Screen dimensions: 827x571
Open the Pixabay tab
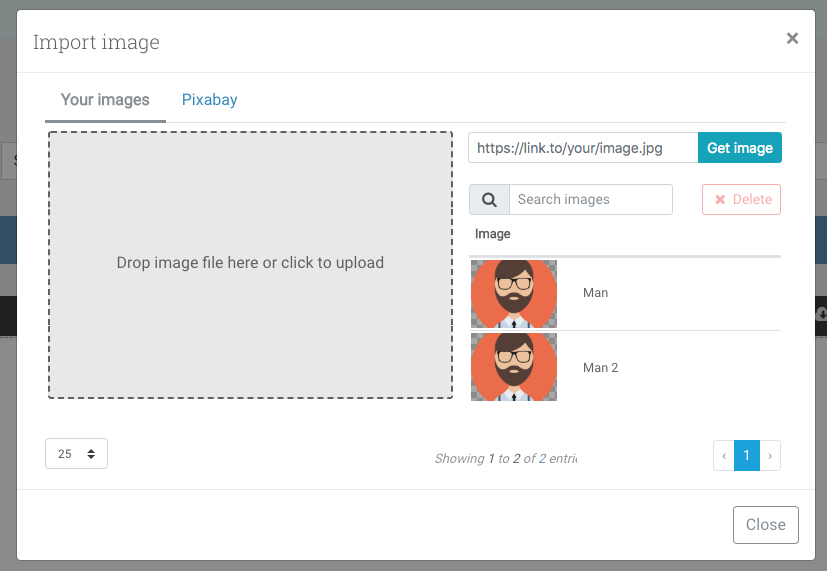point(209,100)
